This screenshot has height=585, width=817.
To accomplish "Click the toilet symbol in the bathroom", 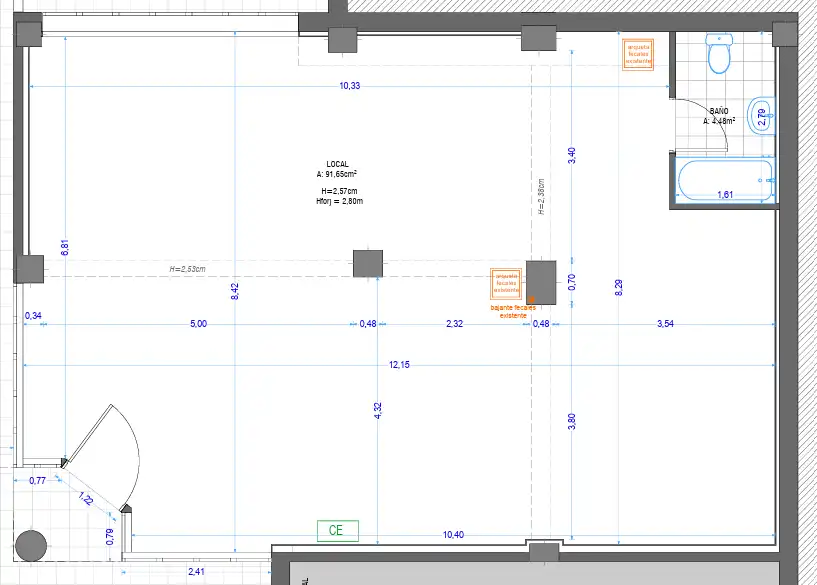I will 720,53.
